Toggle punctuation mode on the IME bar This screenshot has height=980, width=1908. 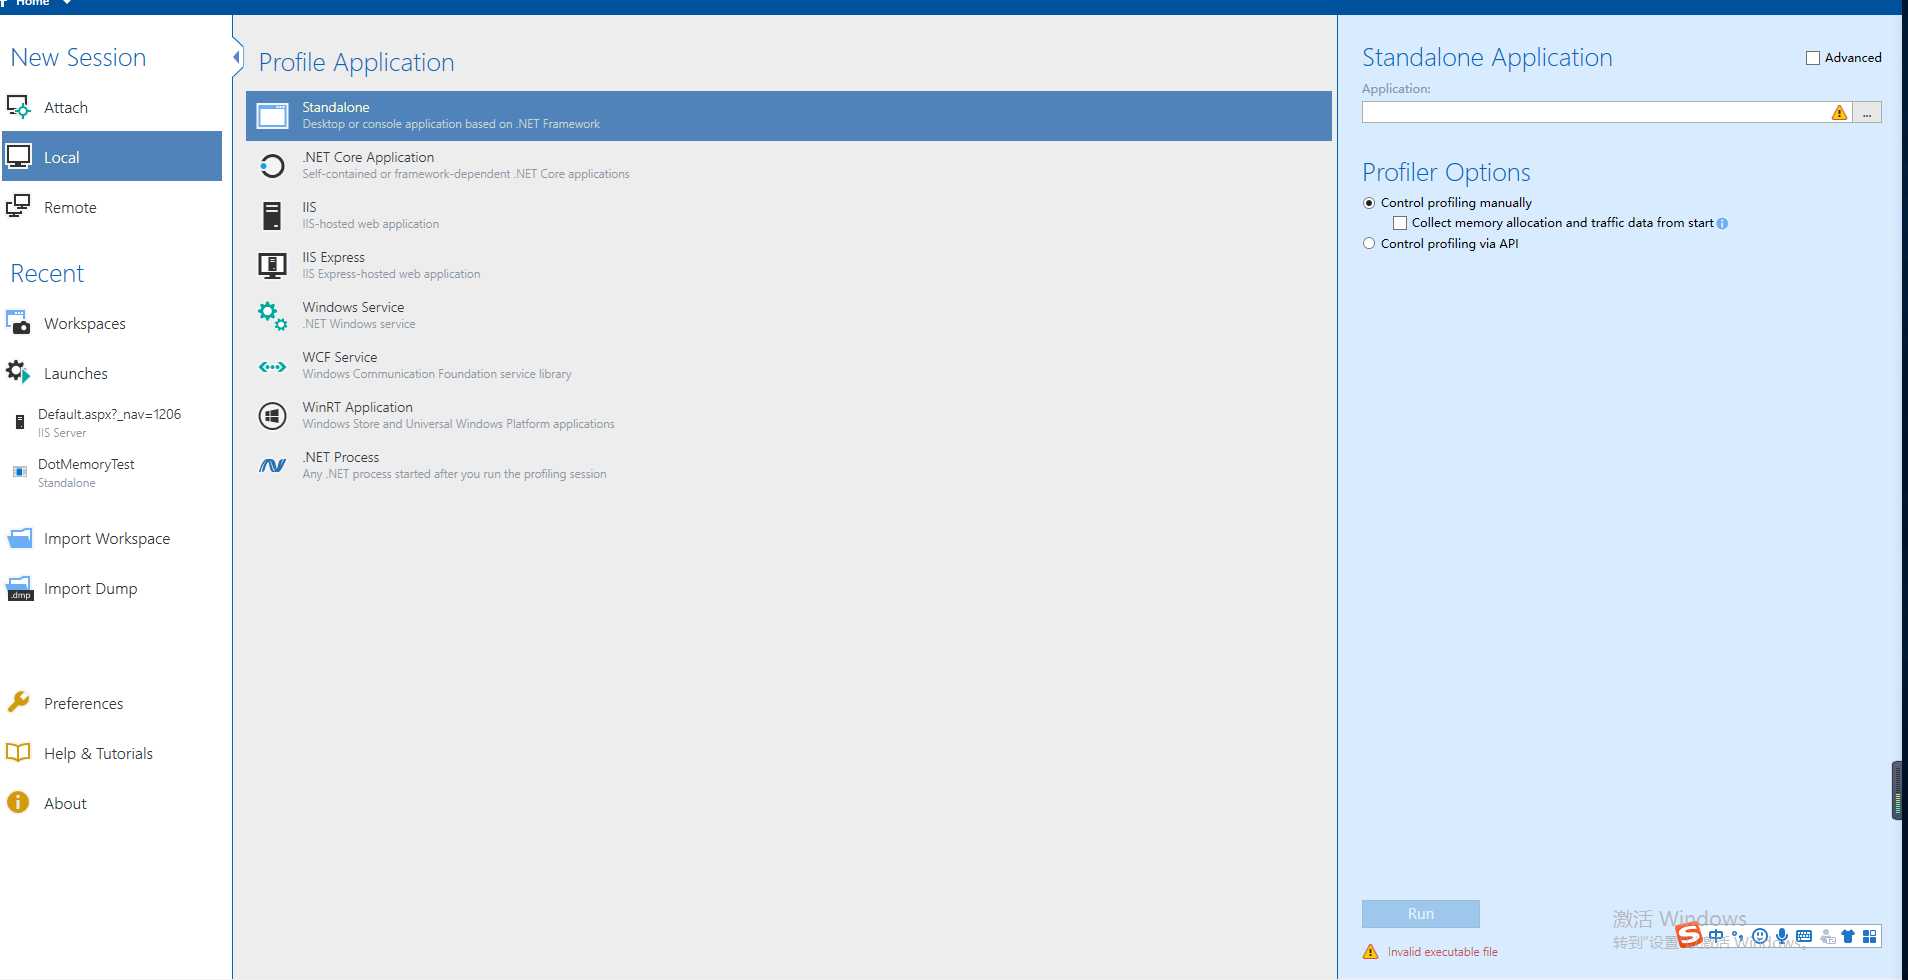click(1738, 937)
